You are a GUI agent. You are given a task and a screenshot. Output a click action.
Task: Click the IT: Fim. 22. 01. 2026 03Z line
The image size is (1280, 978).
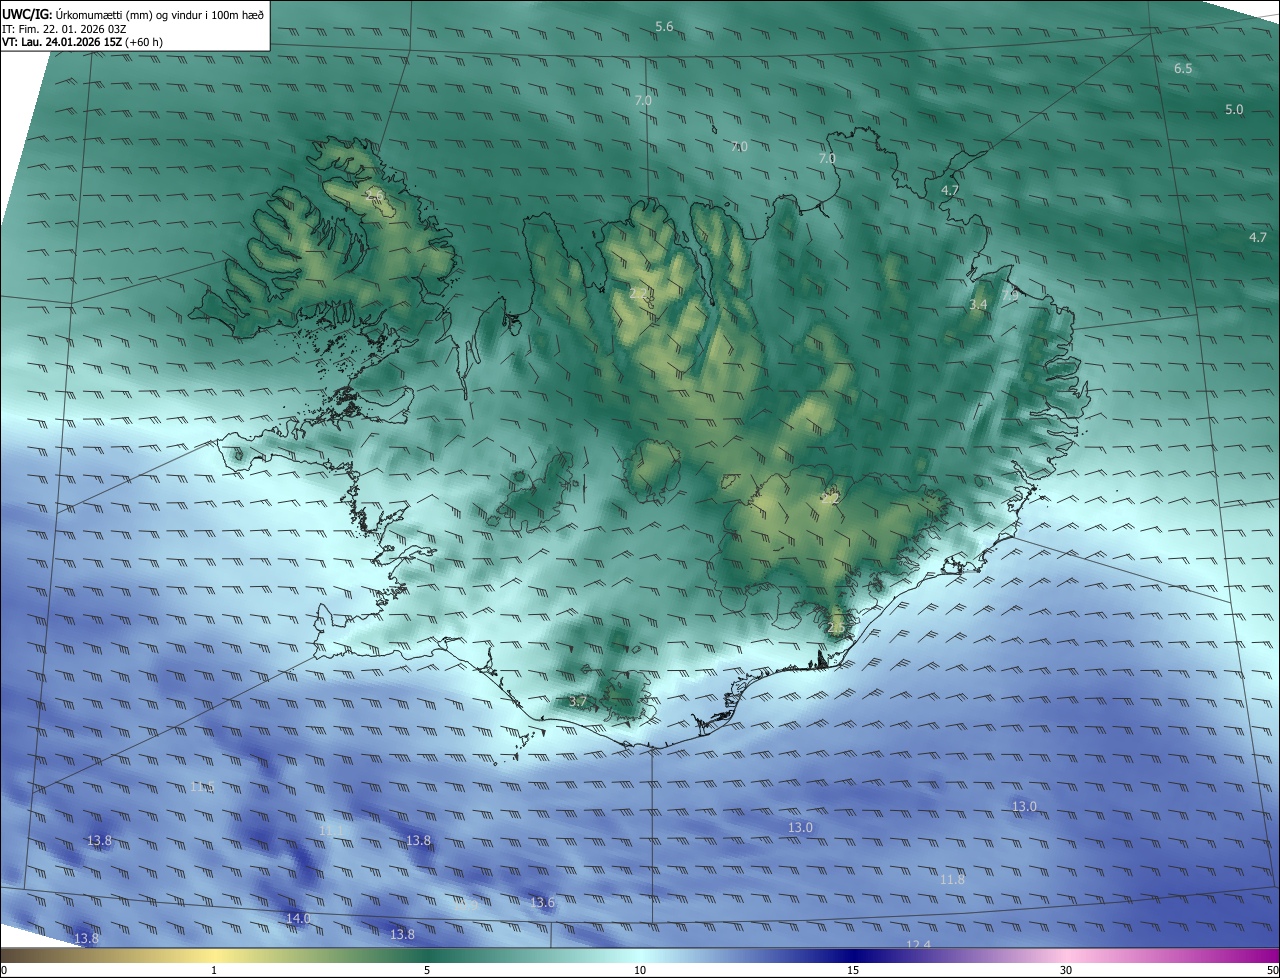(x=64, y=28)
